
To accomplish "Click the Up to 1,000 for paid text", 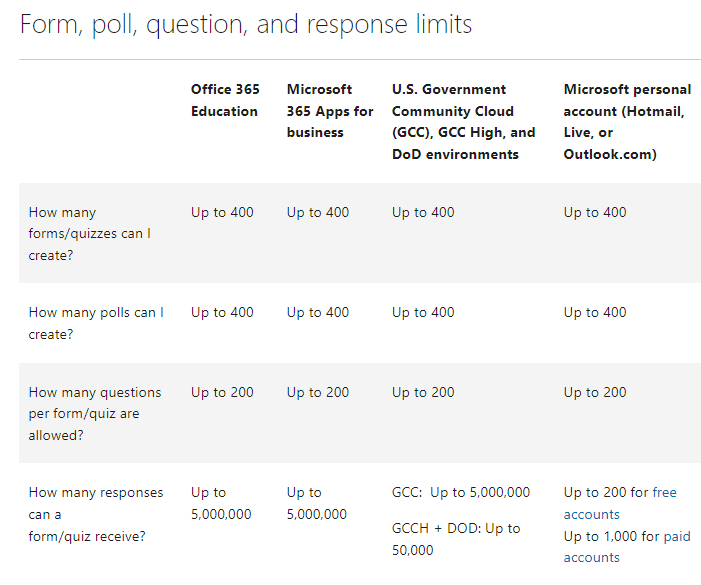I will click(x=627, y=536).
